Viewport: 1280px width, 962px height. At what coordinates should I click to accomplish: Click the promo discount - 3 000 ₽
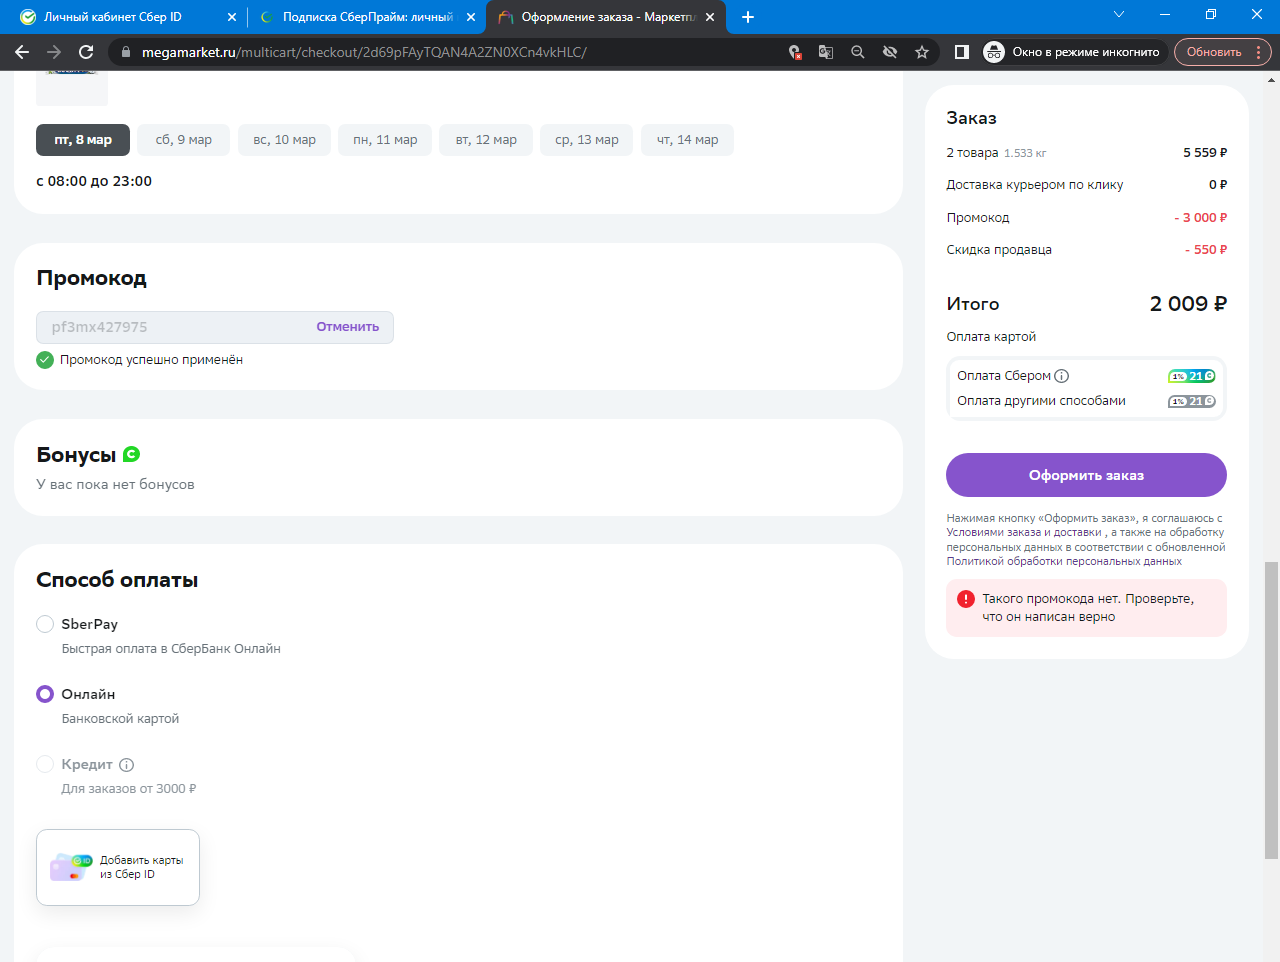(1200, 218)
